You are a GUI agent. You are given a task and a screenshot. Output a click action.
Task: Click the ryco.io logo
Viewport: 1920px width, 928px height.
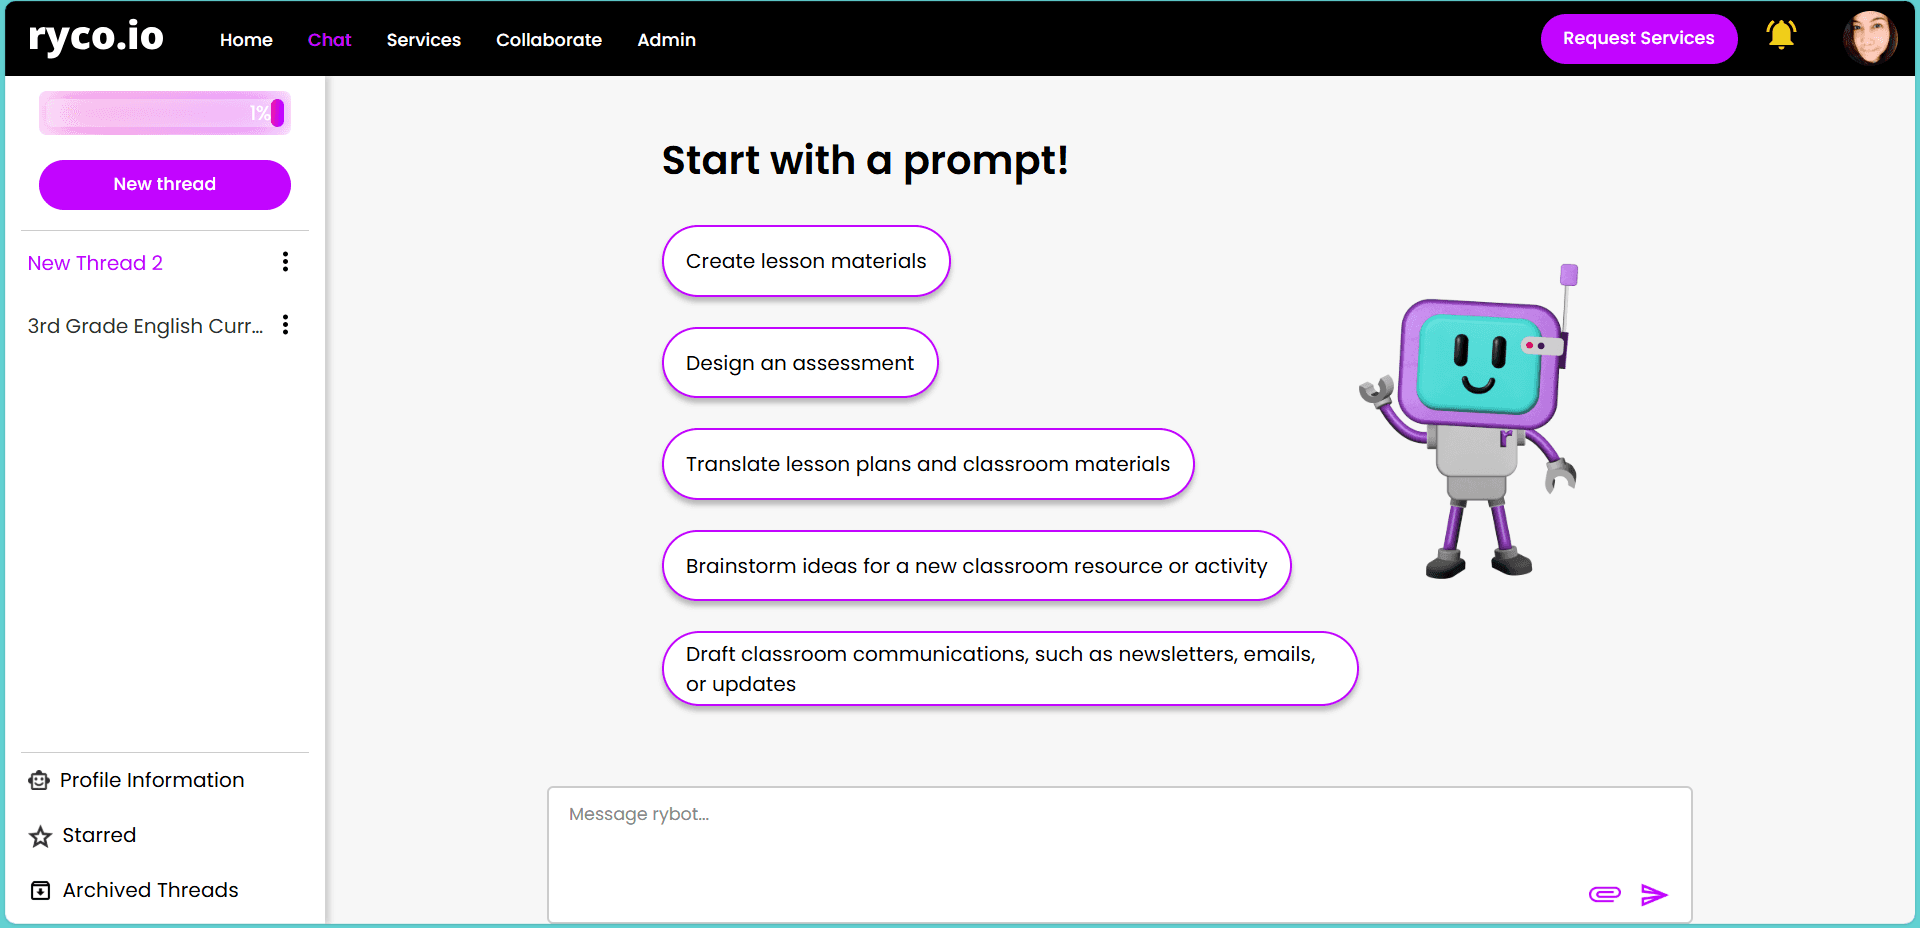click(x=96, y=37)
